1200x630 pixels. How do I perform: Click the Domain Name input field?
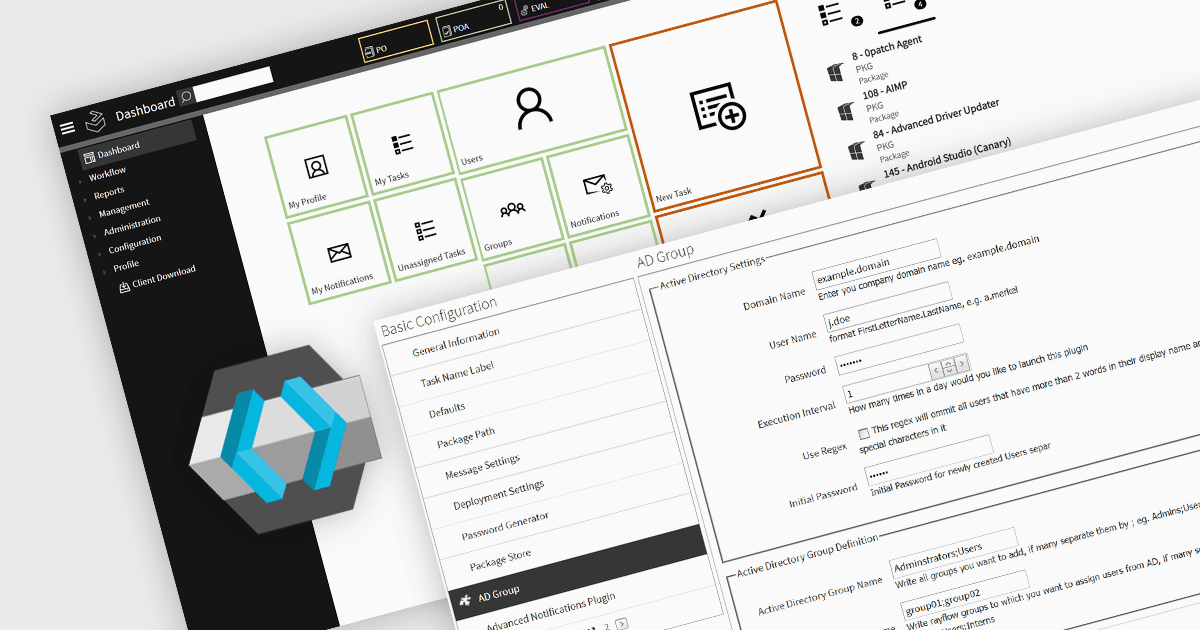point(876,265)
